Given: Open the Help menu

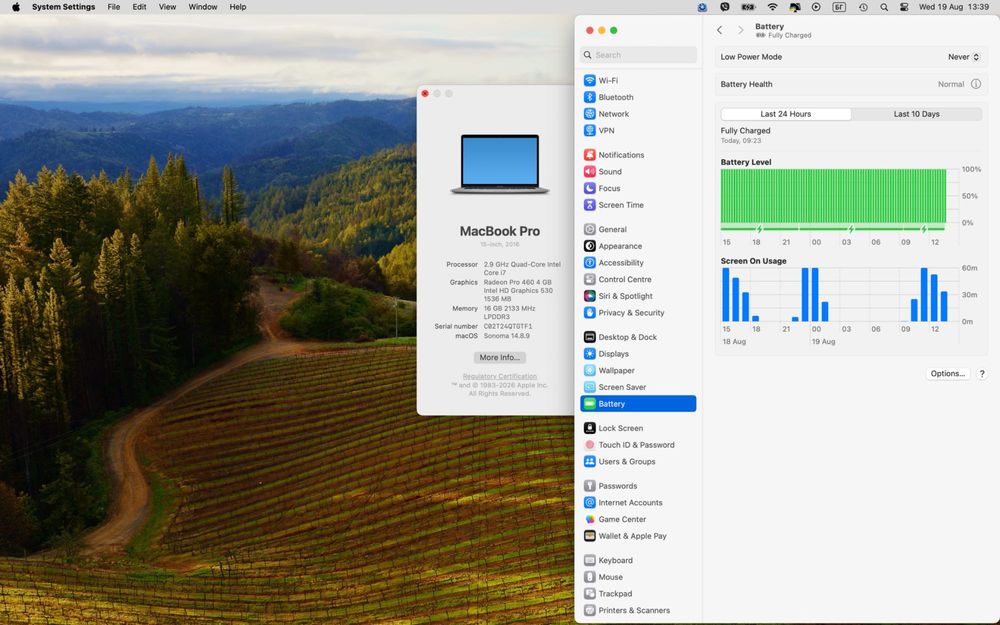Looking at the screenshot, I should (x=238, y=7).
